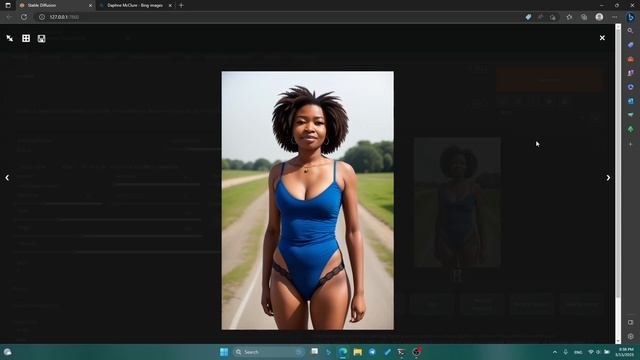Click the page vertical scrollbar
The image size is (640, 360).
[618, 184]
